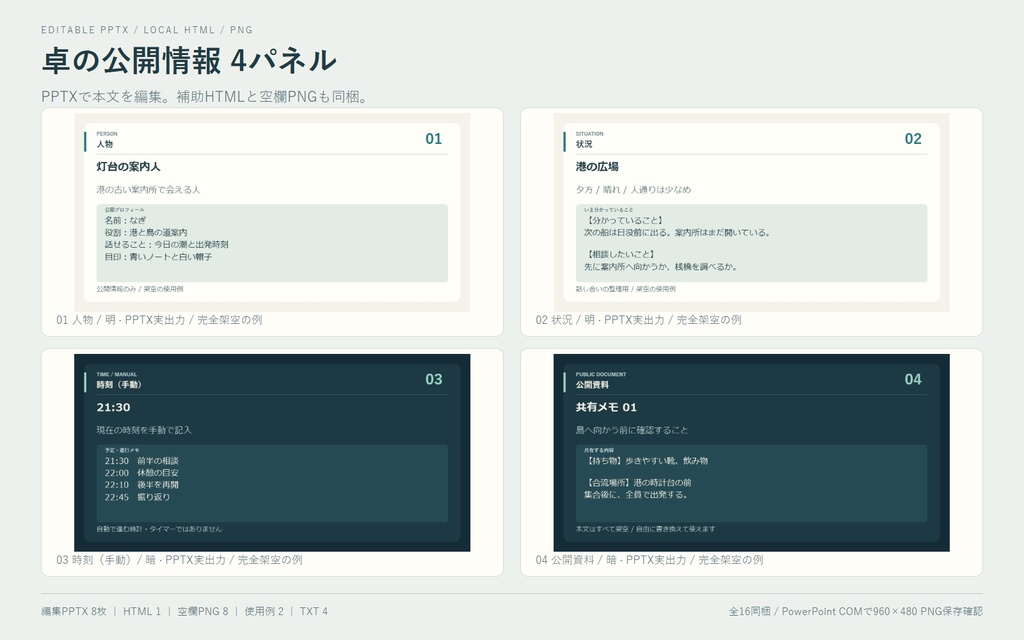Click the line 【合流場所】港の時計台の前
1024x640 pixels.
(637, 483)
